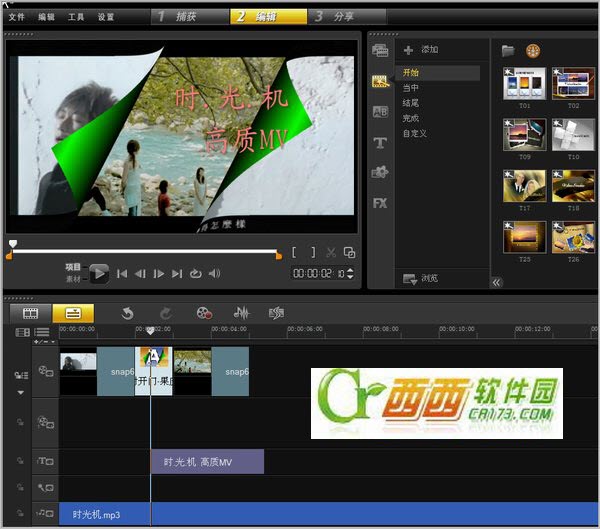The height and width of the screenshot is (529, 600).
Task: Switch to the 3 分享 step tab
Action: coord(334,16)
